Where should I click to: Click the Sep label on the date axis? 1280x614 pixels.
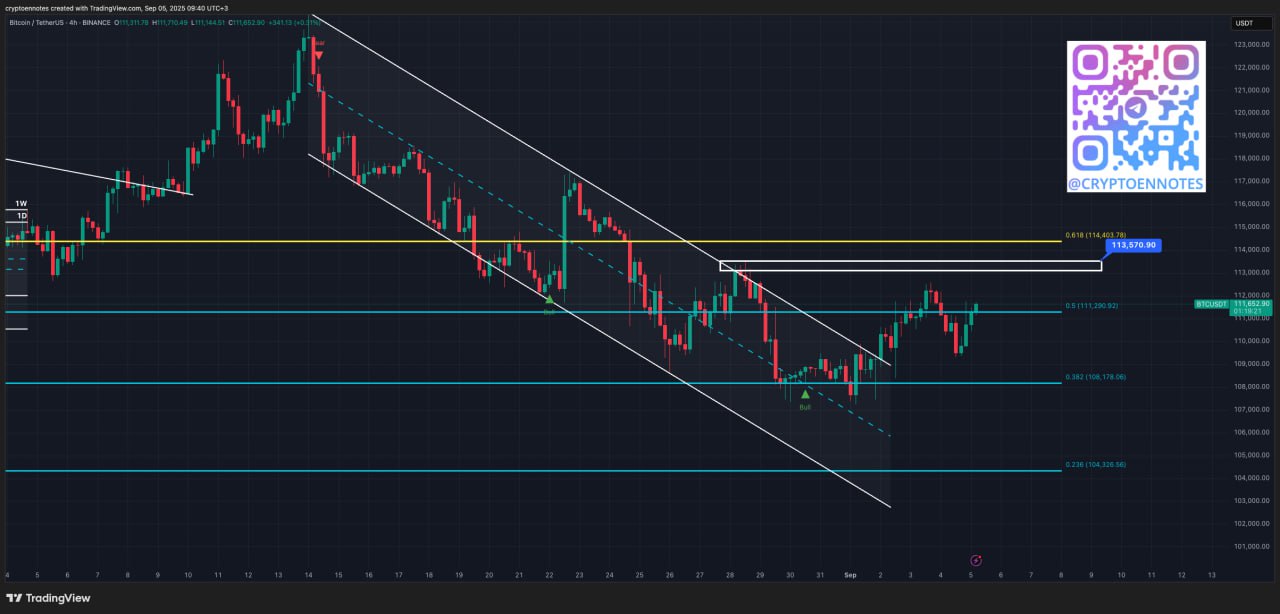click(x=851, y=575)
